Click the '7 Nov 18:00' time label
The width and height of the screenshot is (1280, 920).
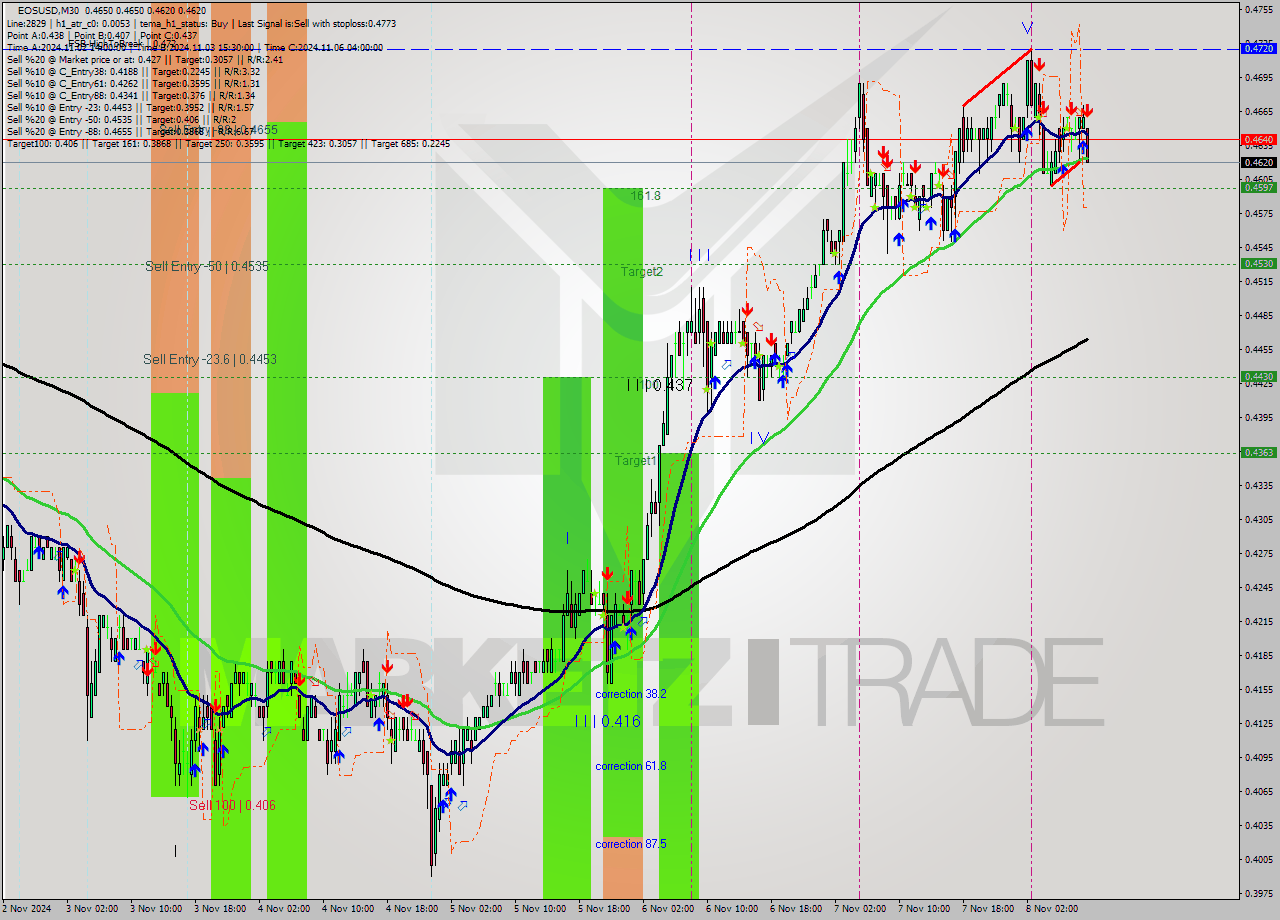(988, 909)
